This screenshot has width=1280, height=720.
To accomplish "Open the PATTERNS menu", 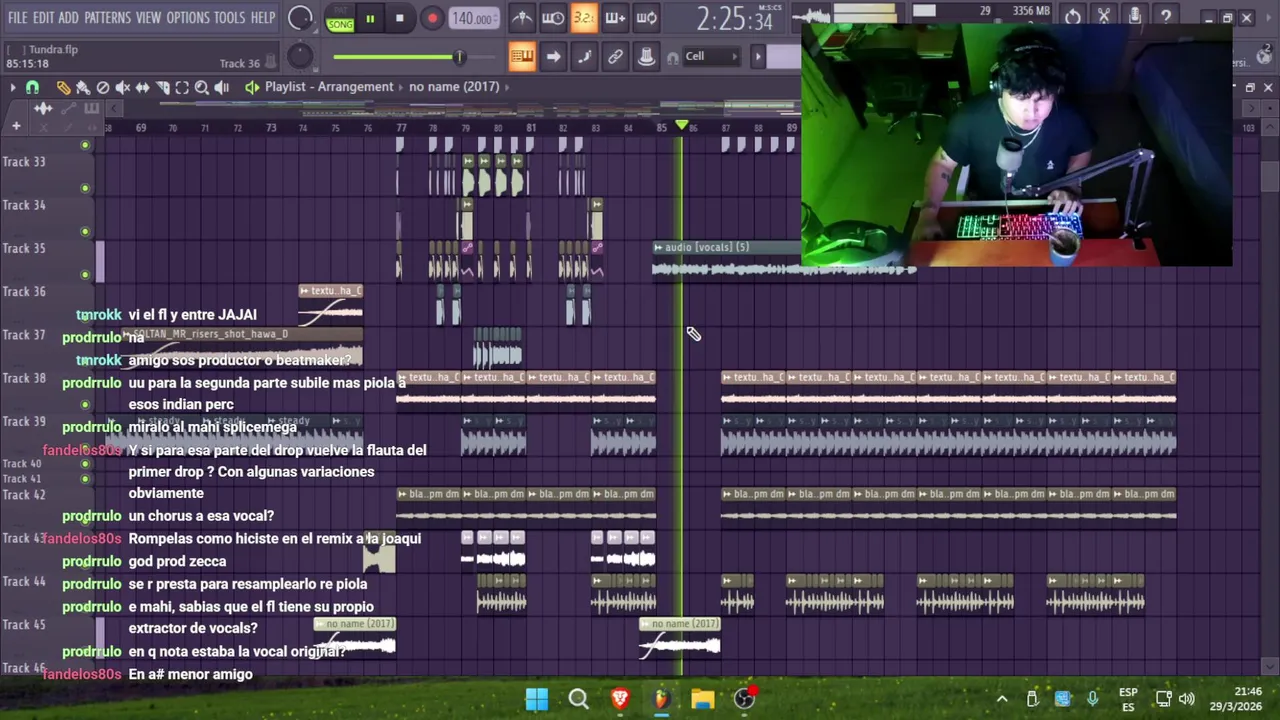I will 107,18.
